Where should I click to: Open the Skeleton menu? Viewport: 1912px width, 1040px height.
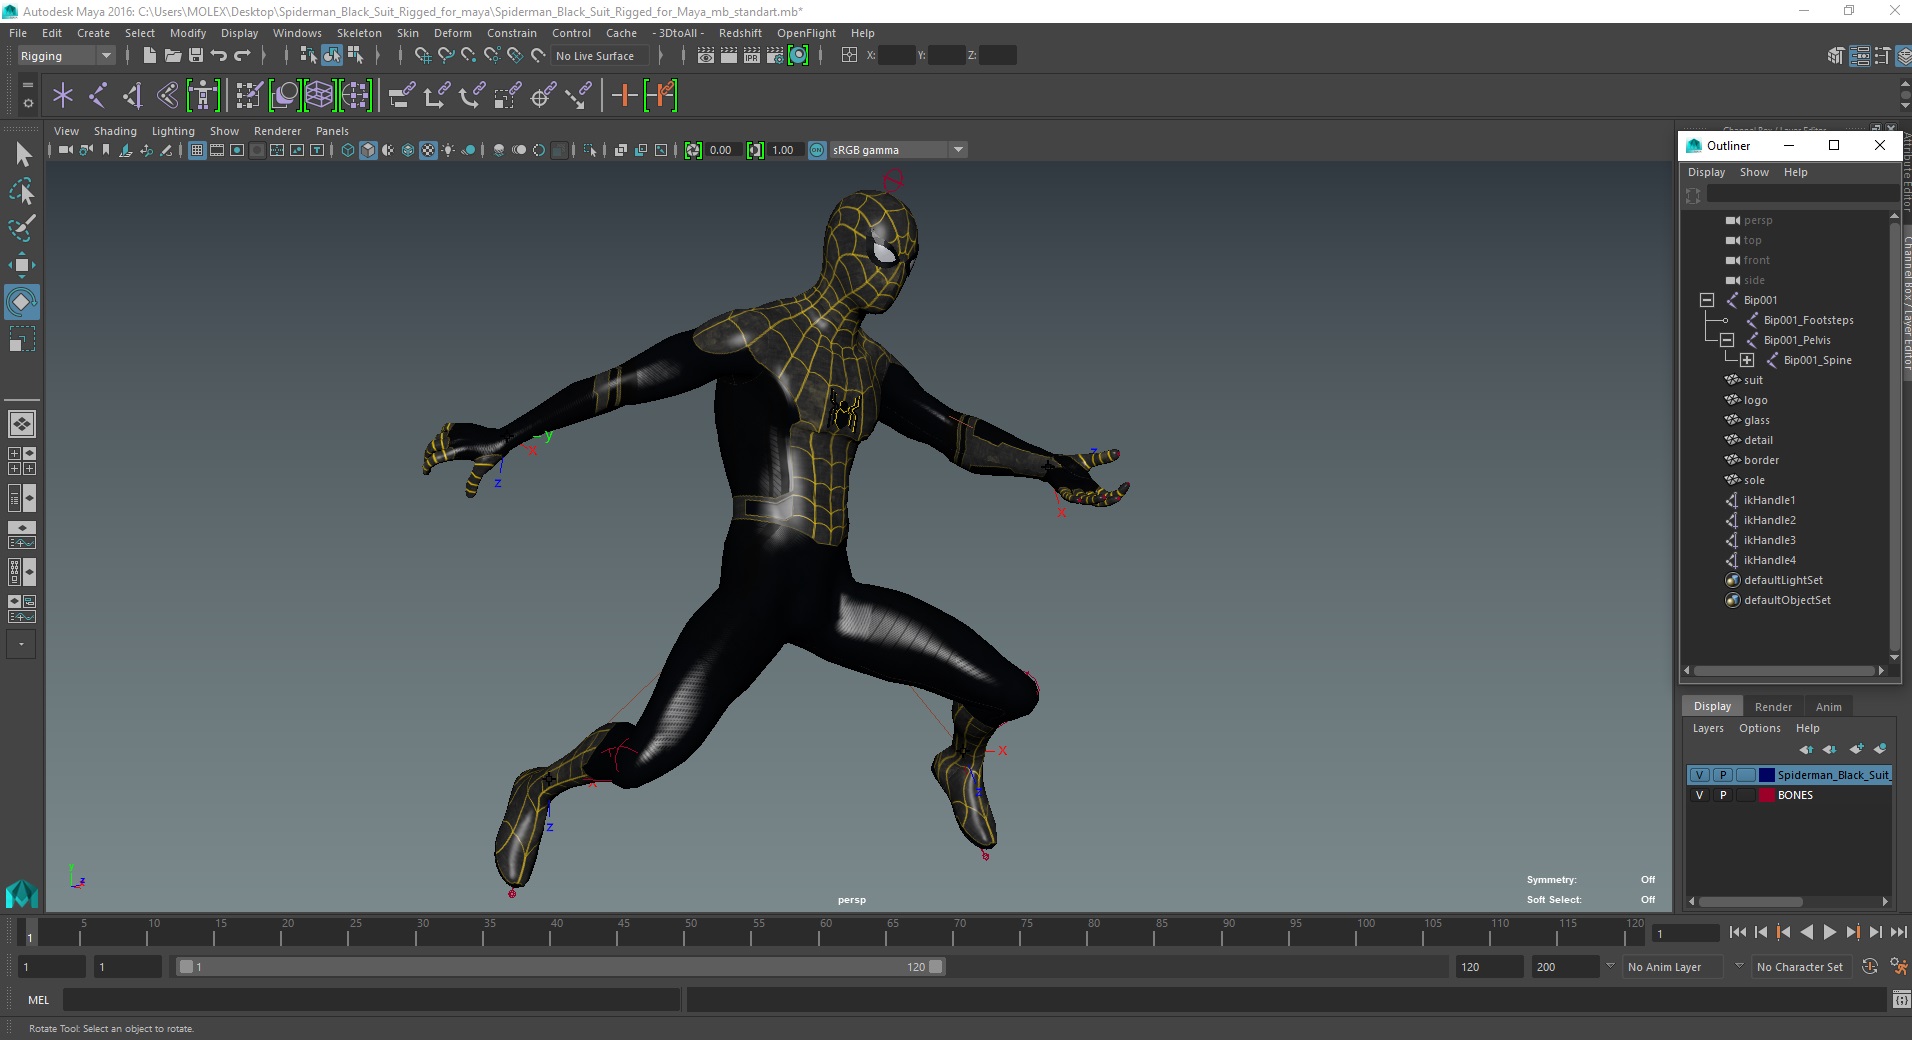[358, 33]
